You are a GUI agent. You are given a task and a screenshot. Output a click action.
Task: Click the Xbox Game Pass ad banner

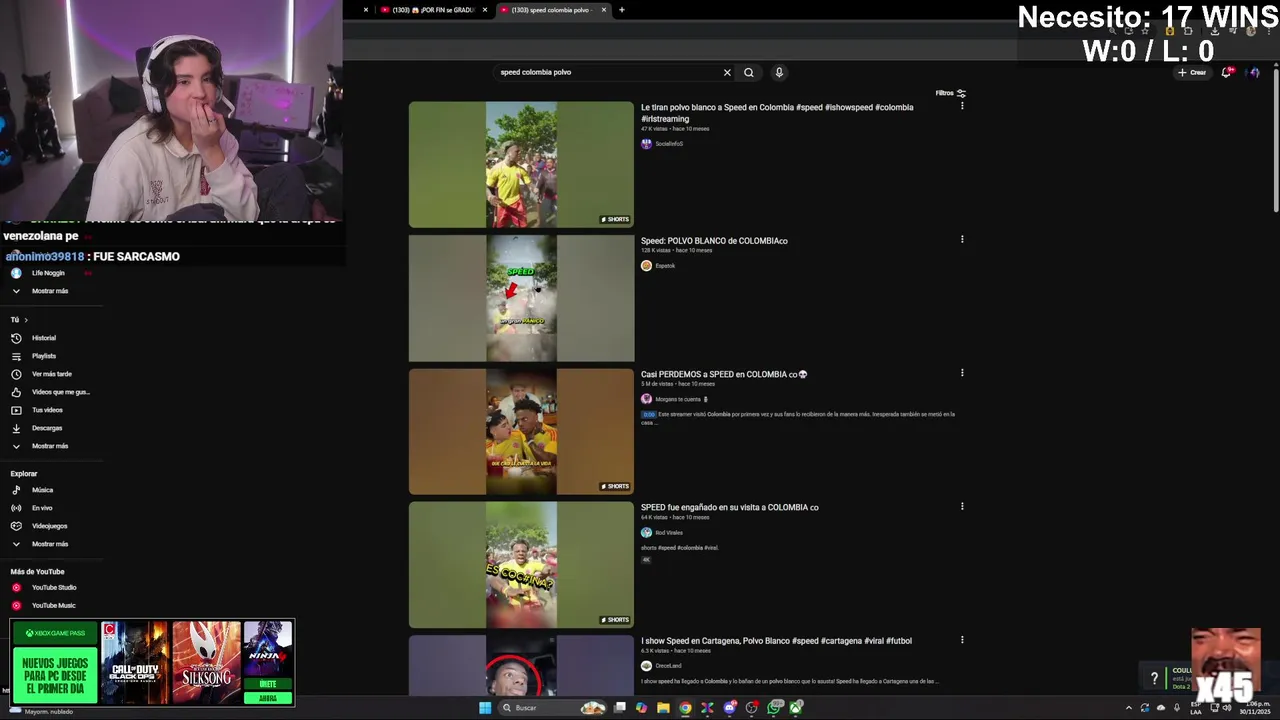click(152, 662)
